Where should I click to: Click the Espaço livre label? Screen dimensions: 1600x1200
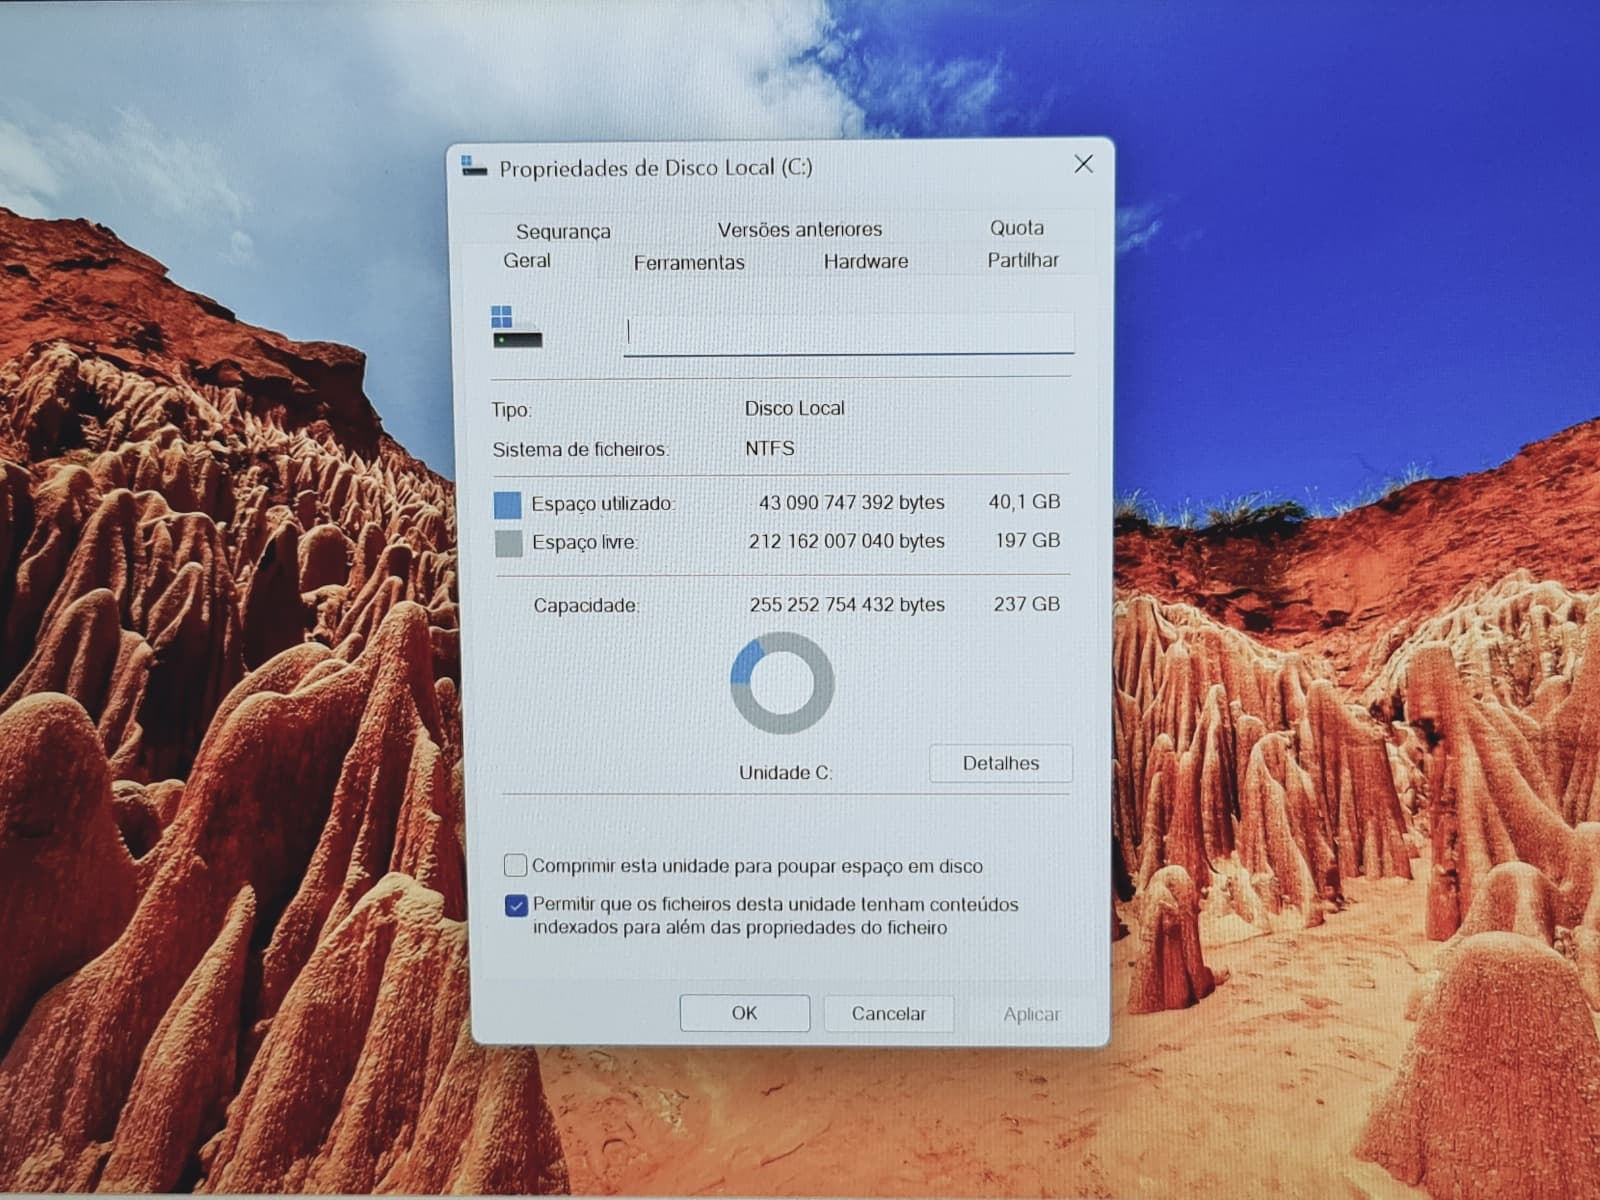point(584,543)
